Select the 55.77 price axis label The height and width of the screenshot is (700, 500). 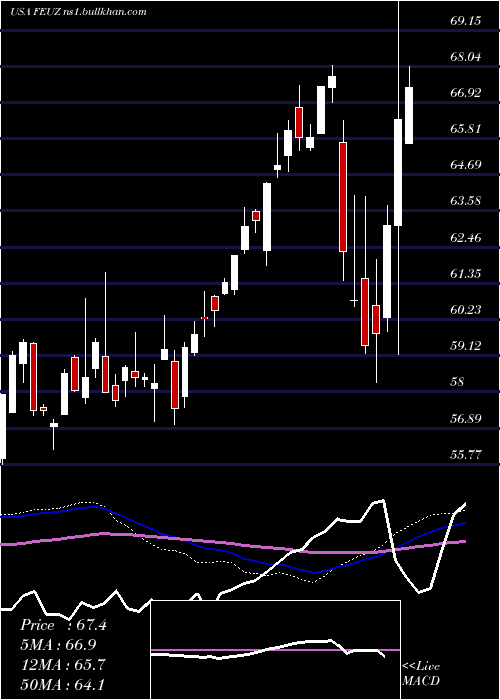[x=466, y=454]
